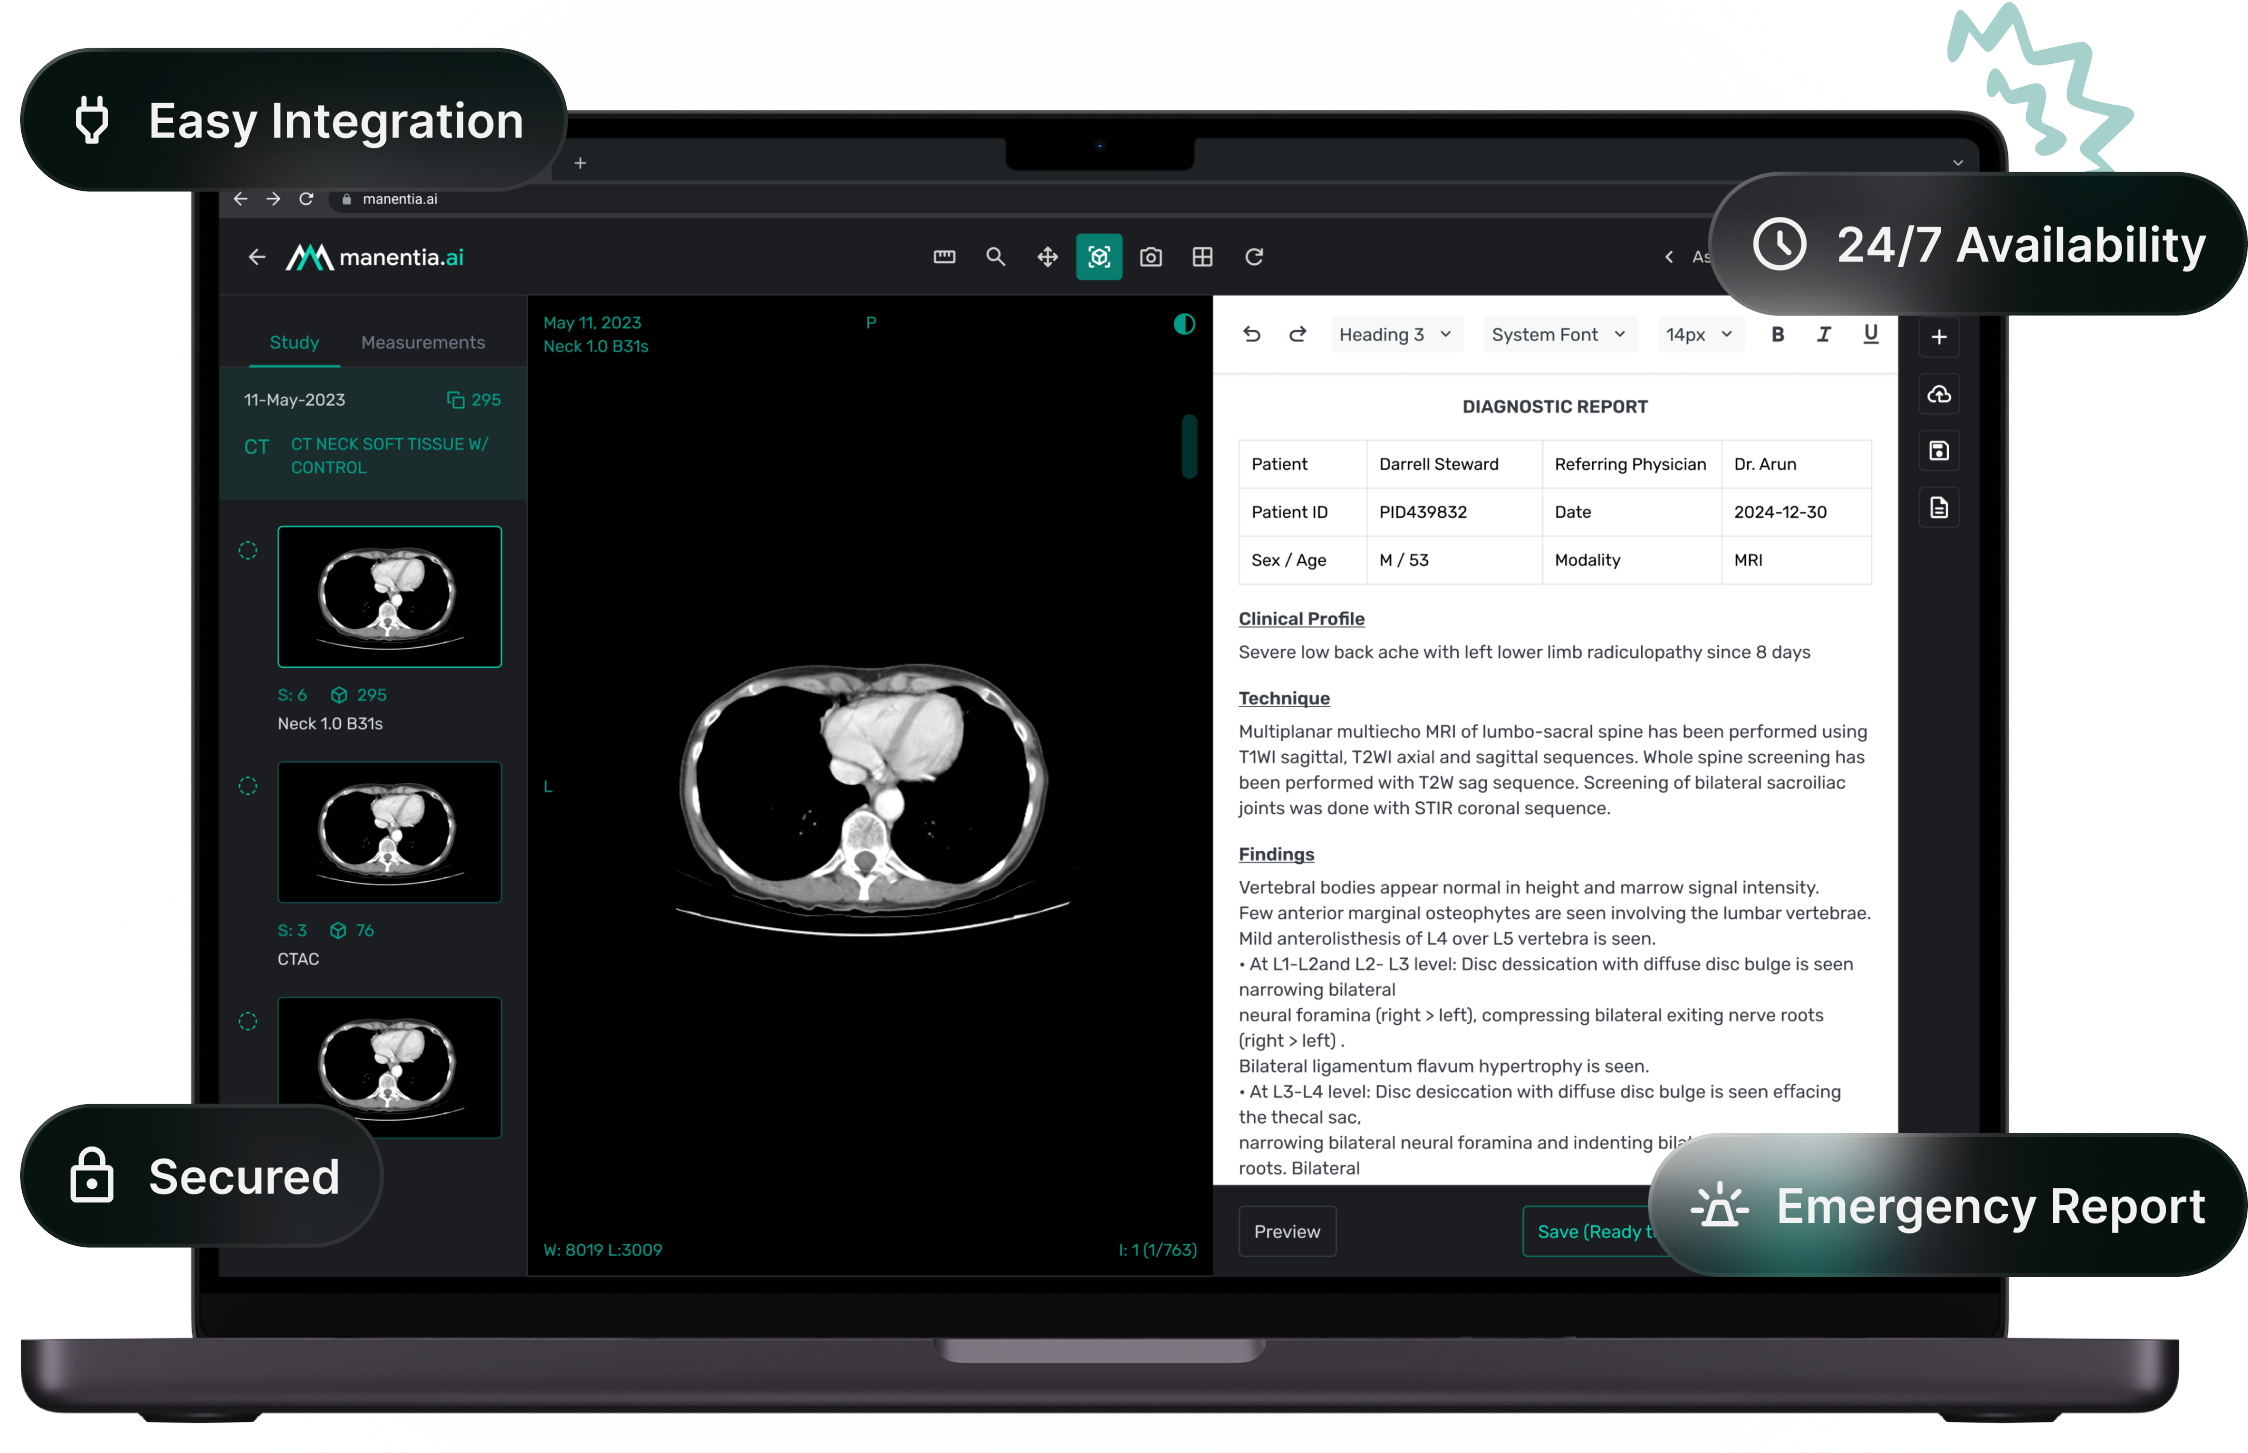This screenshot has height=1453, width=2248.
Task: Switch to the Study tab
Action: point(294,342)
